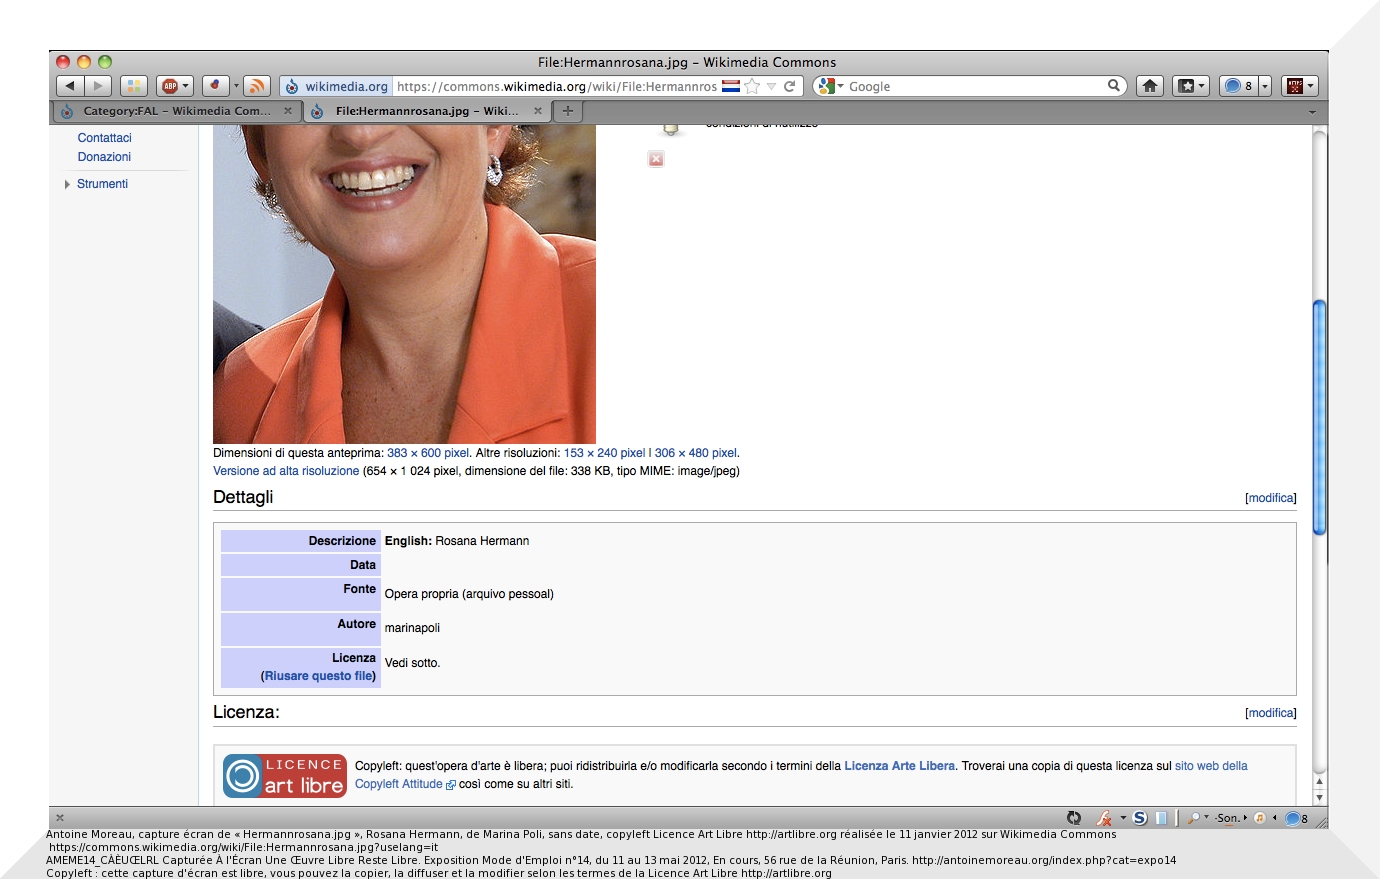Bookmark this page with the star icon
This screenshot has height=879, width=1380.
pyautogui.click(x=752, y=86)
